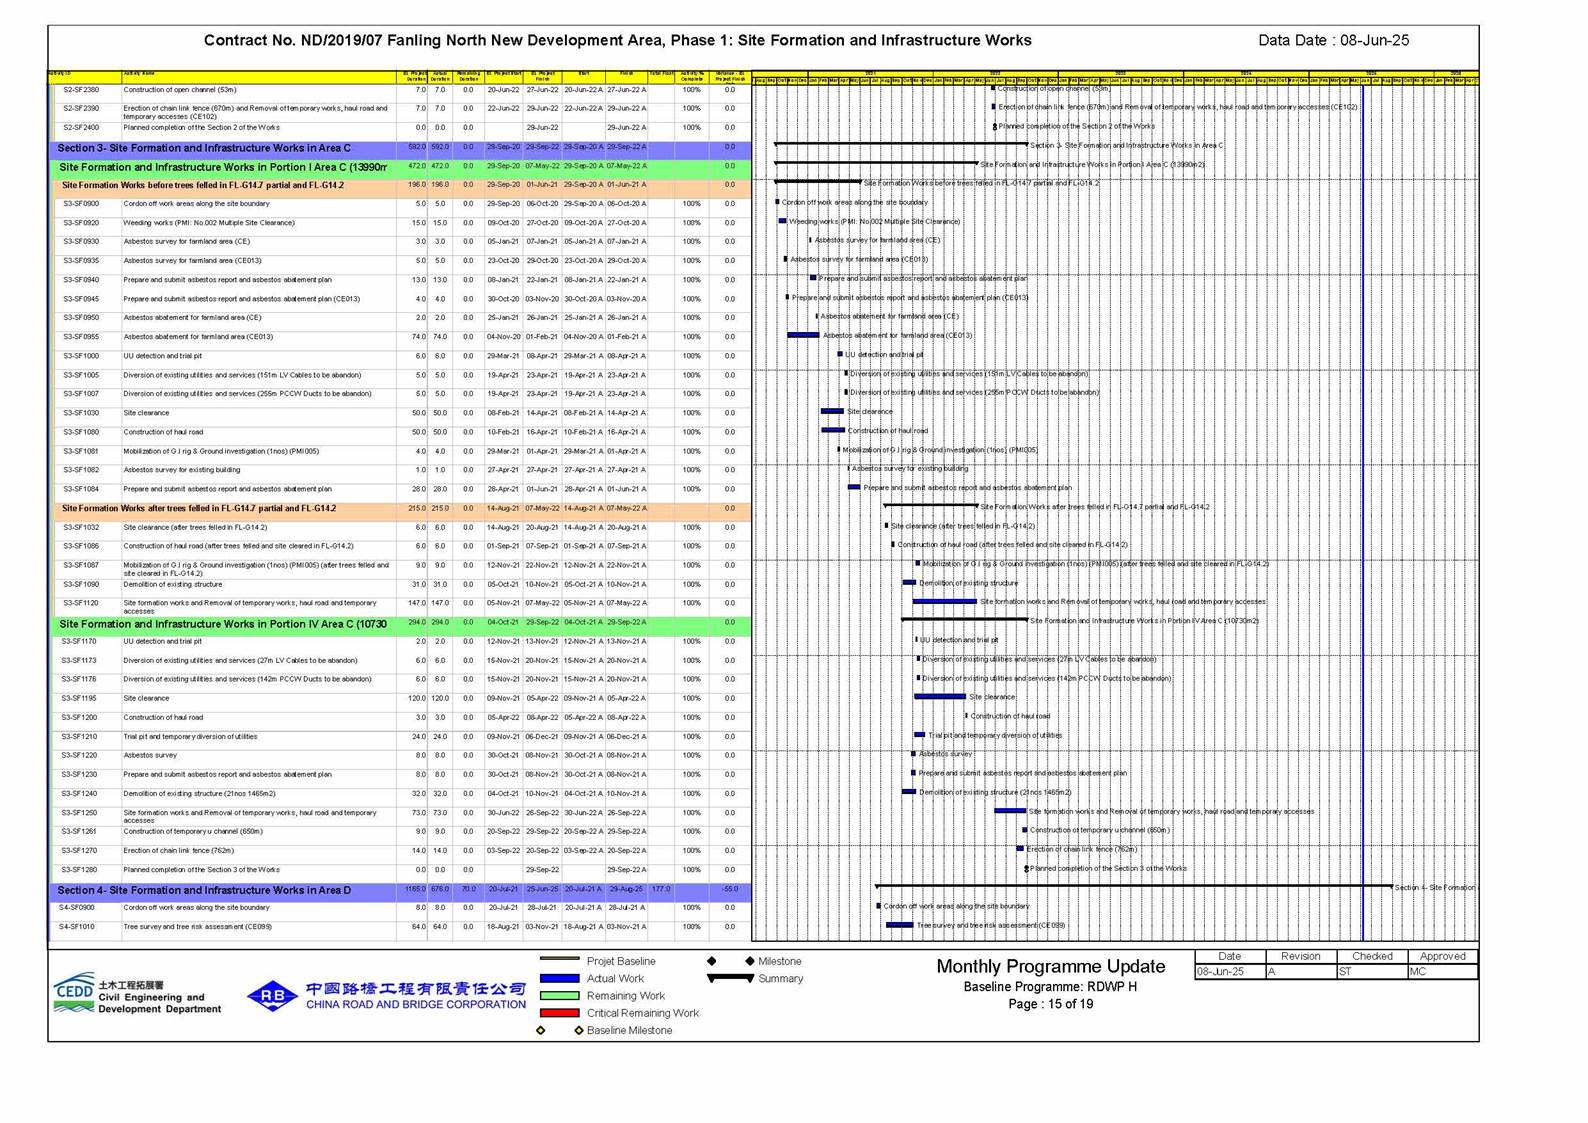This screenshot has height=1123, width=1588.
Task: Click the 'Page : 15 of 19' label
Action: [1050, 1004]
